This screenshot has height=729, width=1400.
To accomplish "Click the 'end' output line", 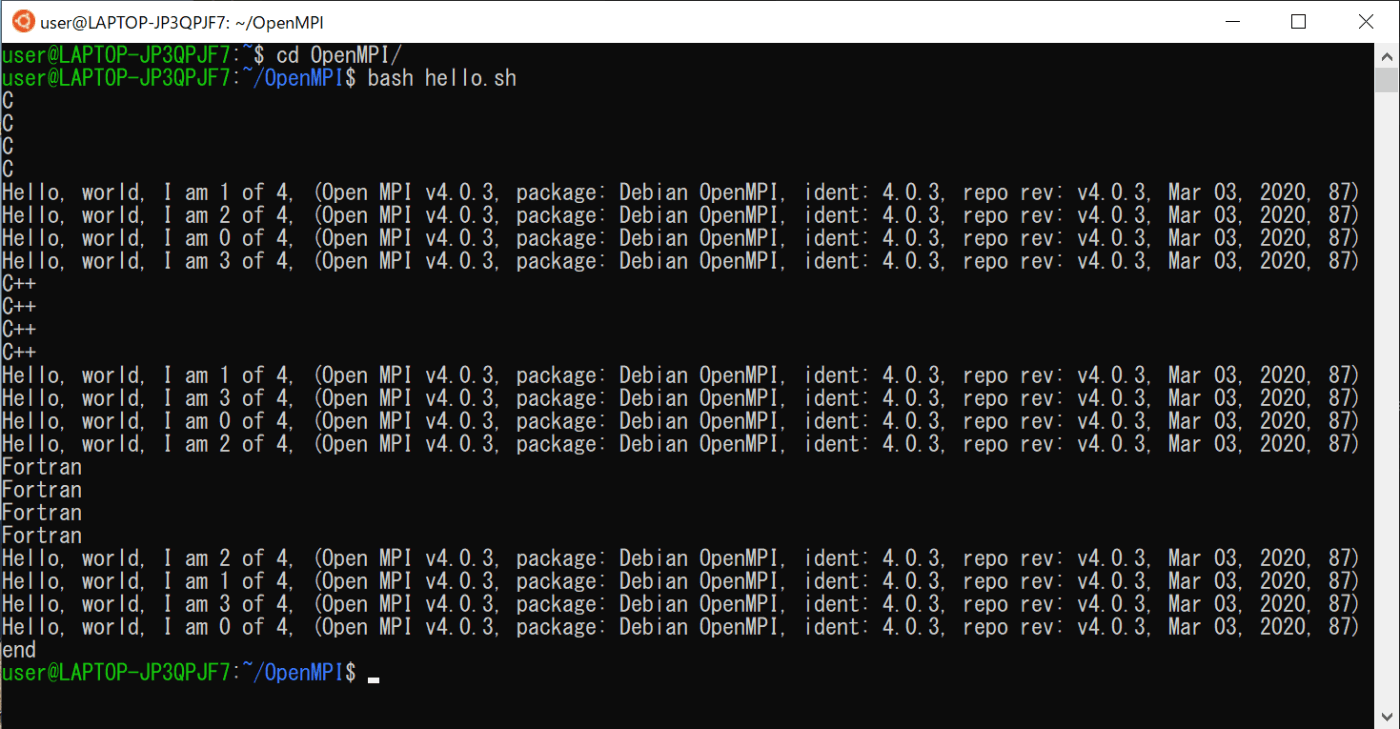I will [18, 649].
